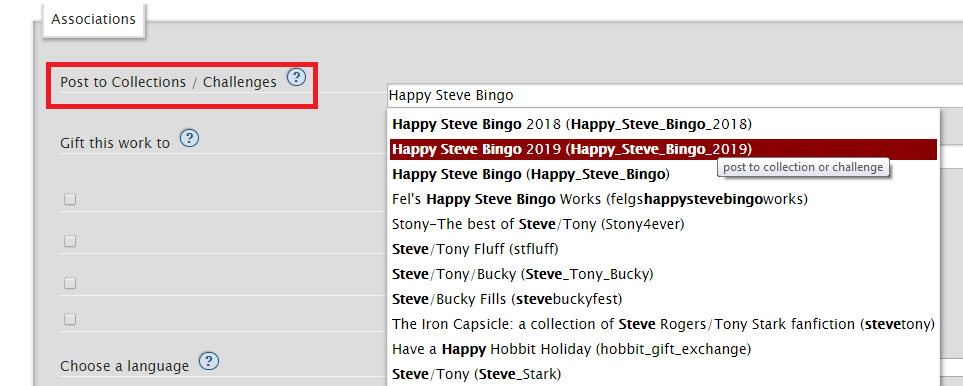
Task: Select The Iron Capsicle collection entry
Action: click(x=663, y=324)
